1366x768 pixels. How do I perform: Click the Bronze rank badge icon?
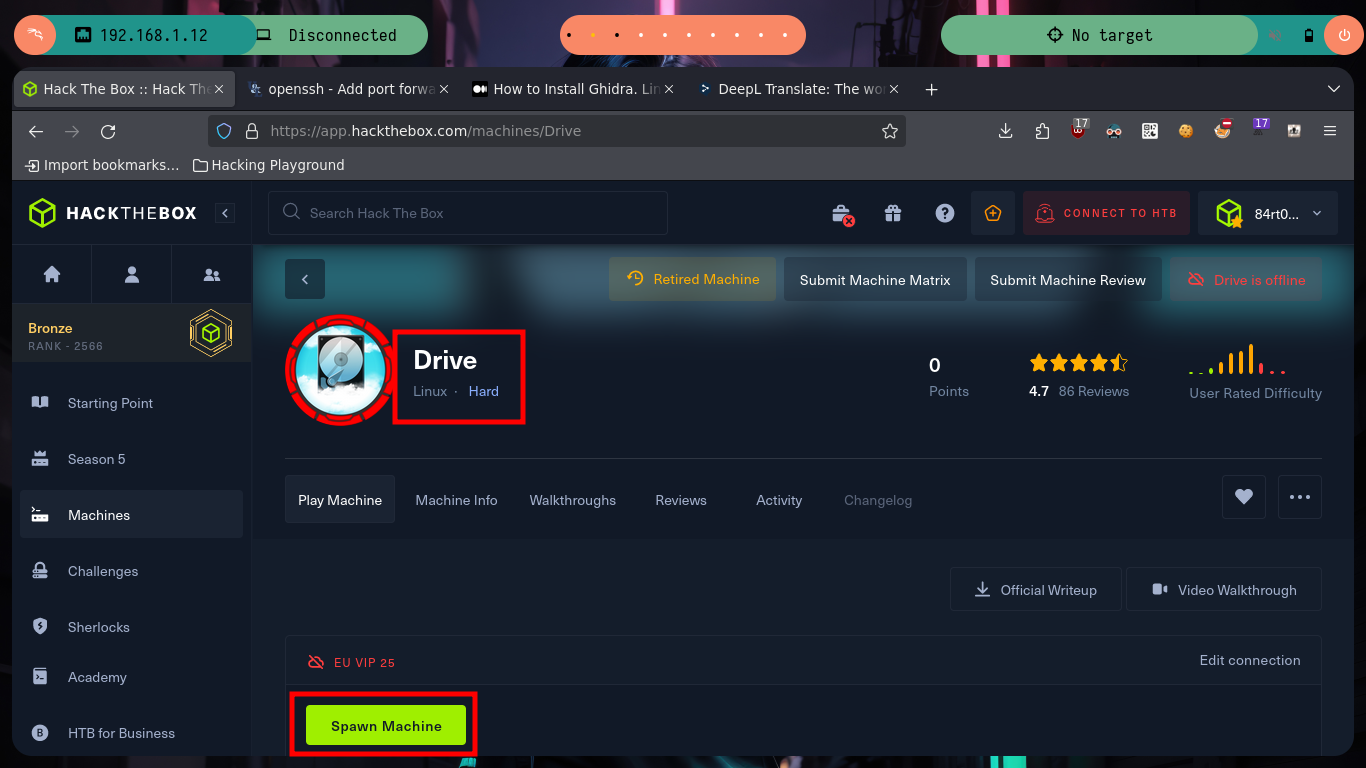211,334
